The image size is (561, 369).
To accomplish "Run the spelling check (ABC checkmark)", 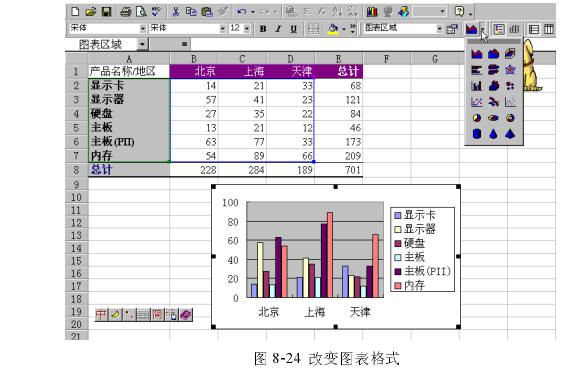I will (156, 12).
